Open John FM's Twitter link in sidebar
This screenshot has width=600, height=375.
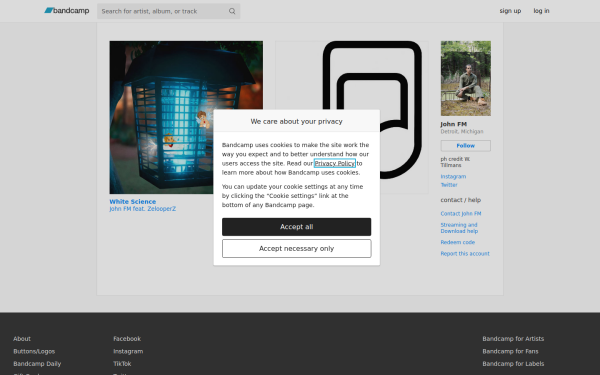(449, 185)
